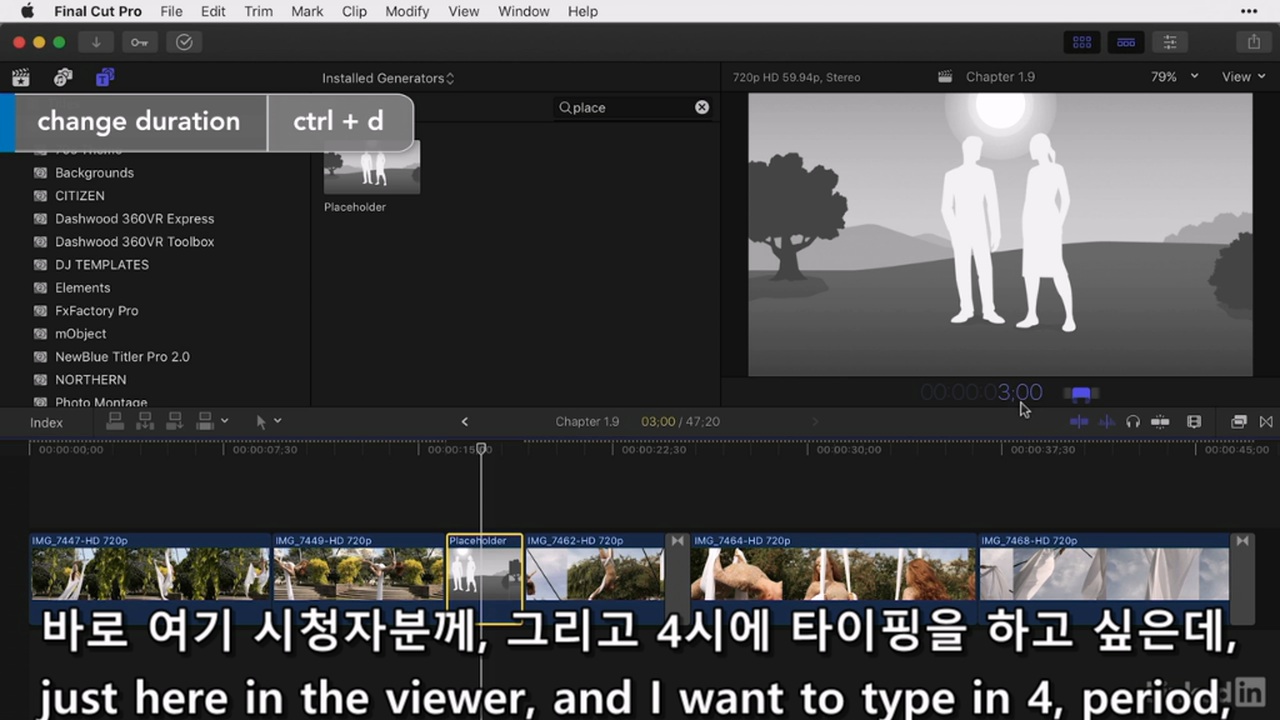This screenshot has height=720, width=1280.
Task: Open the Modify menu
Action: [407, 12]
